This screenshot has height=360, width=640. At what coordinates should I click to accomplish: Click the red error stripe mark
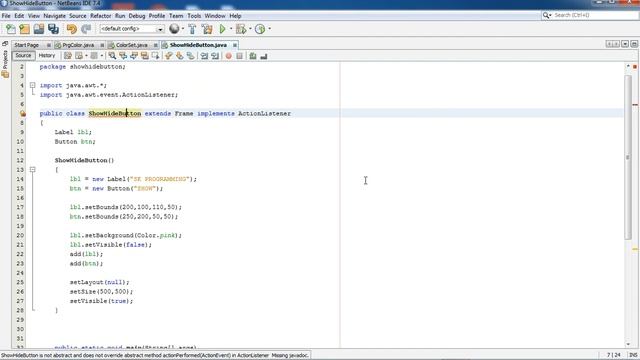(x=635, y=105)
